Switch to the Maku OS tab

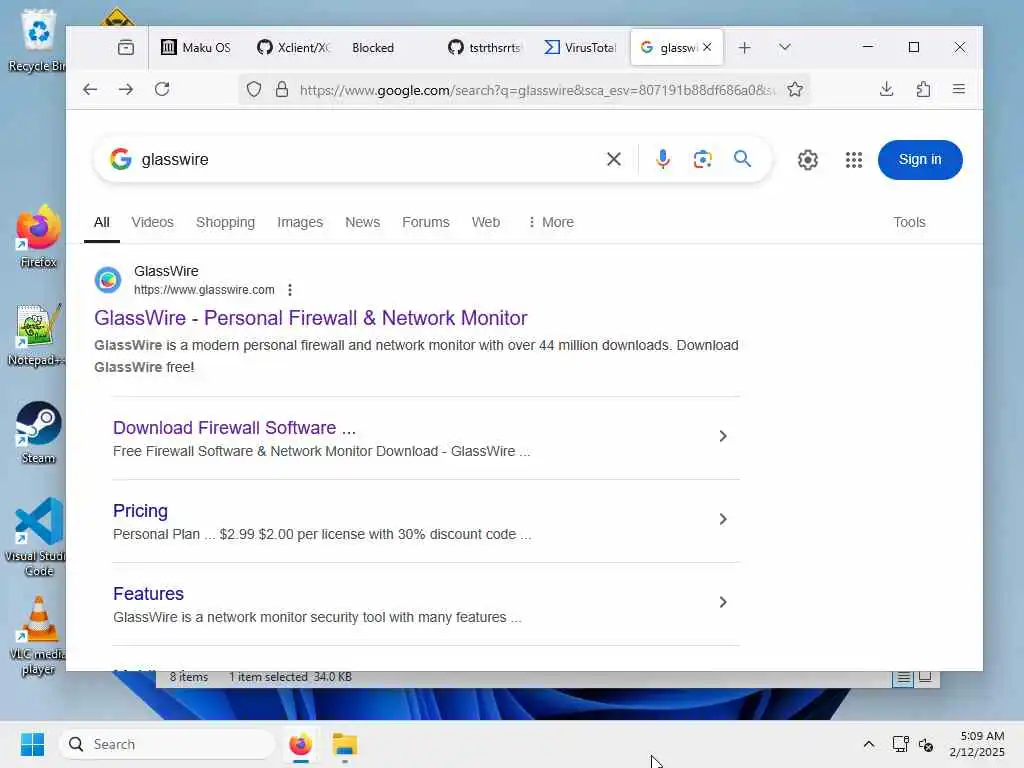tap(196, 47)
